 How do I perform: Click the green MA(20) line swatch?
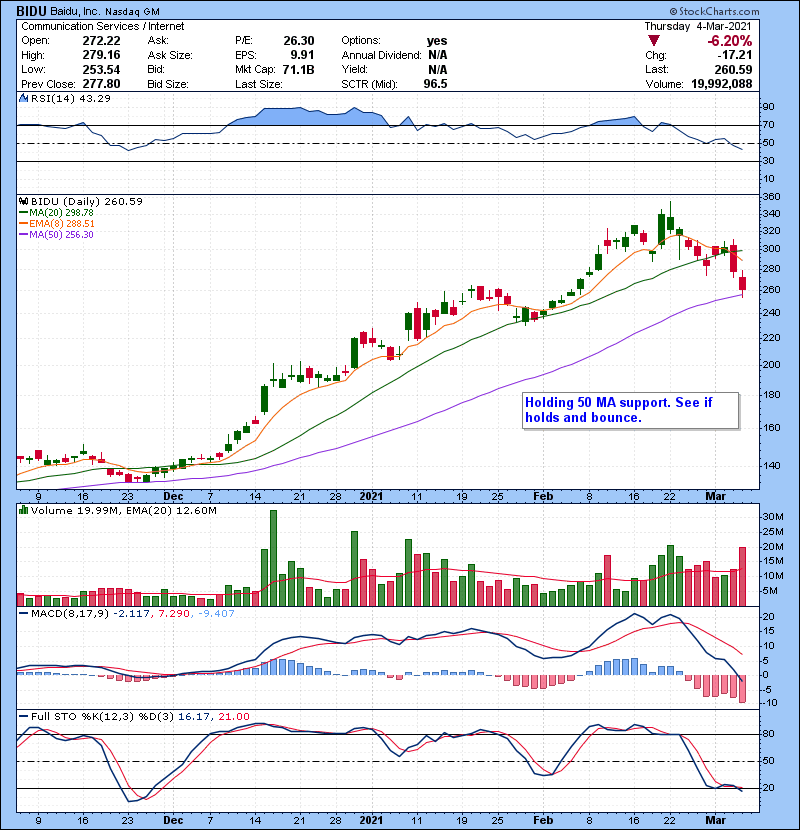click(x=24, y=212)
